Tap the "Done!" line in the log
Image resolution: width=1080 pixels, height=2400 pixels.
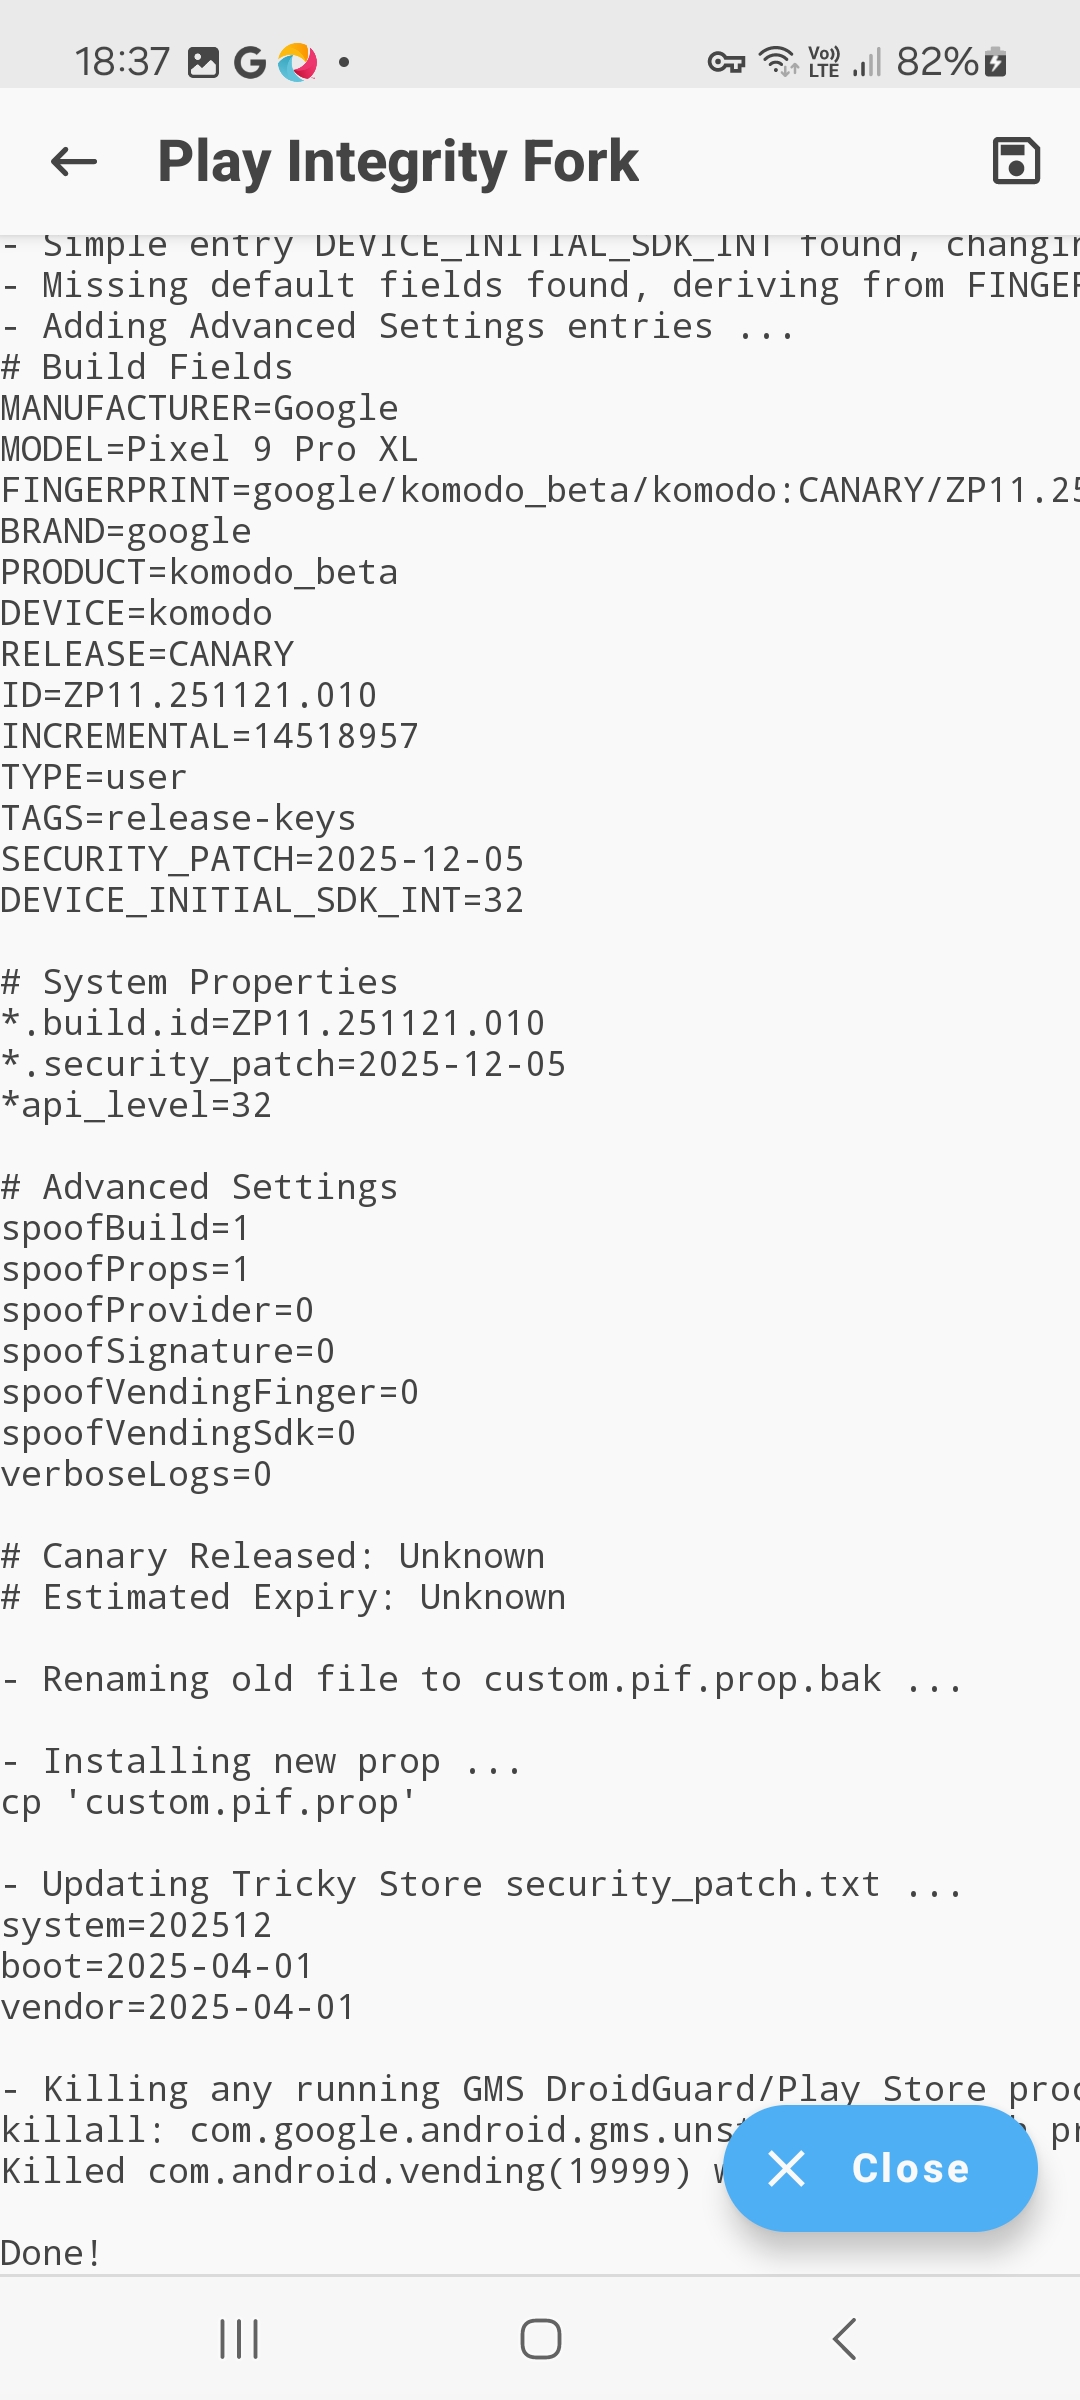click(x=52, y=2253)
